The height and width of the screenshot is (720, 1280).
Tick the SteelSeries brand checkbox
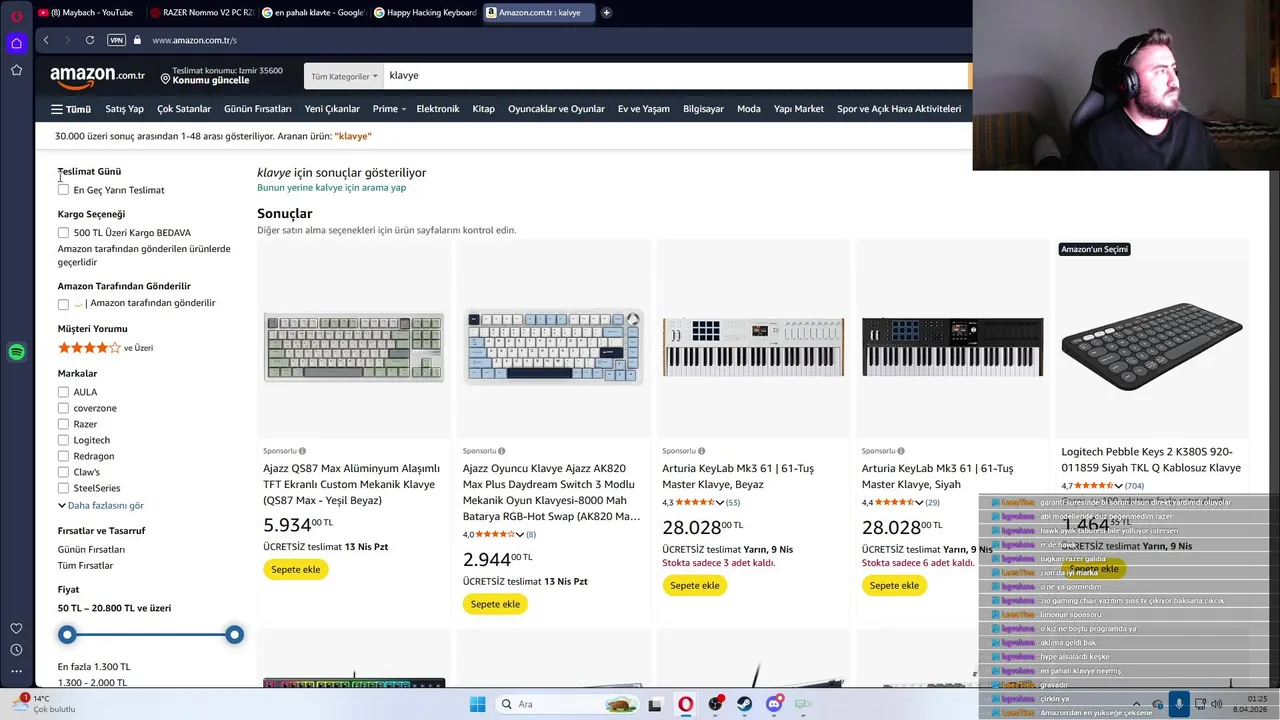pos(63,488)
